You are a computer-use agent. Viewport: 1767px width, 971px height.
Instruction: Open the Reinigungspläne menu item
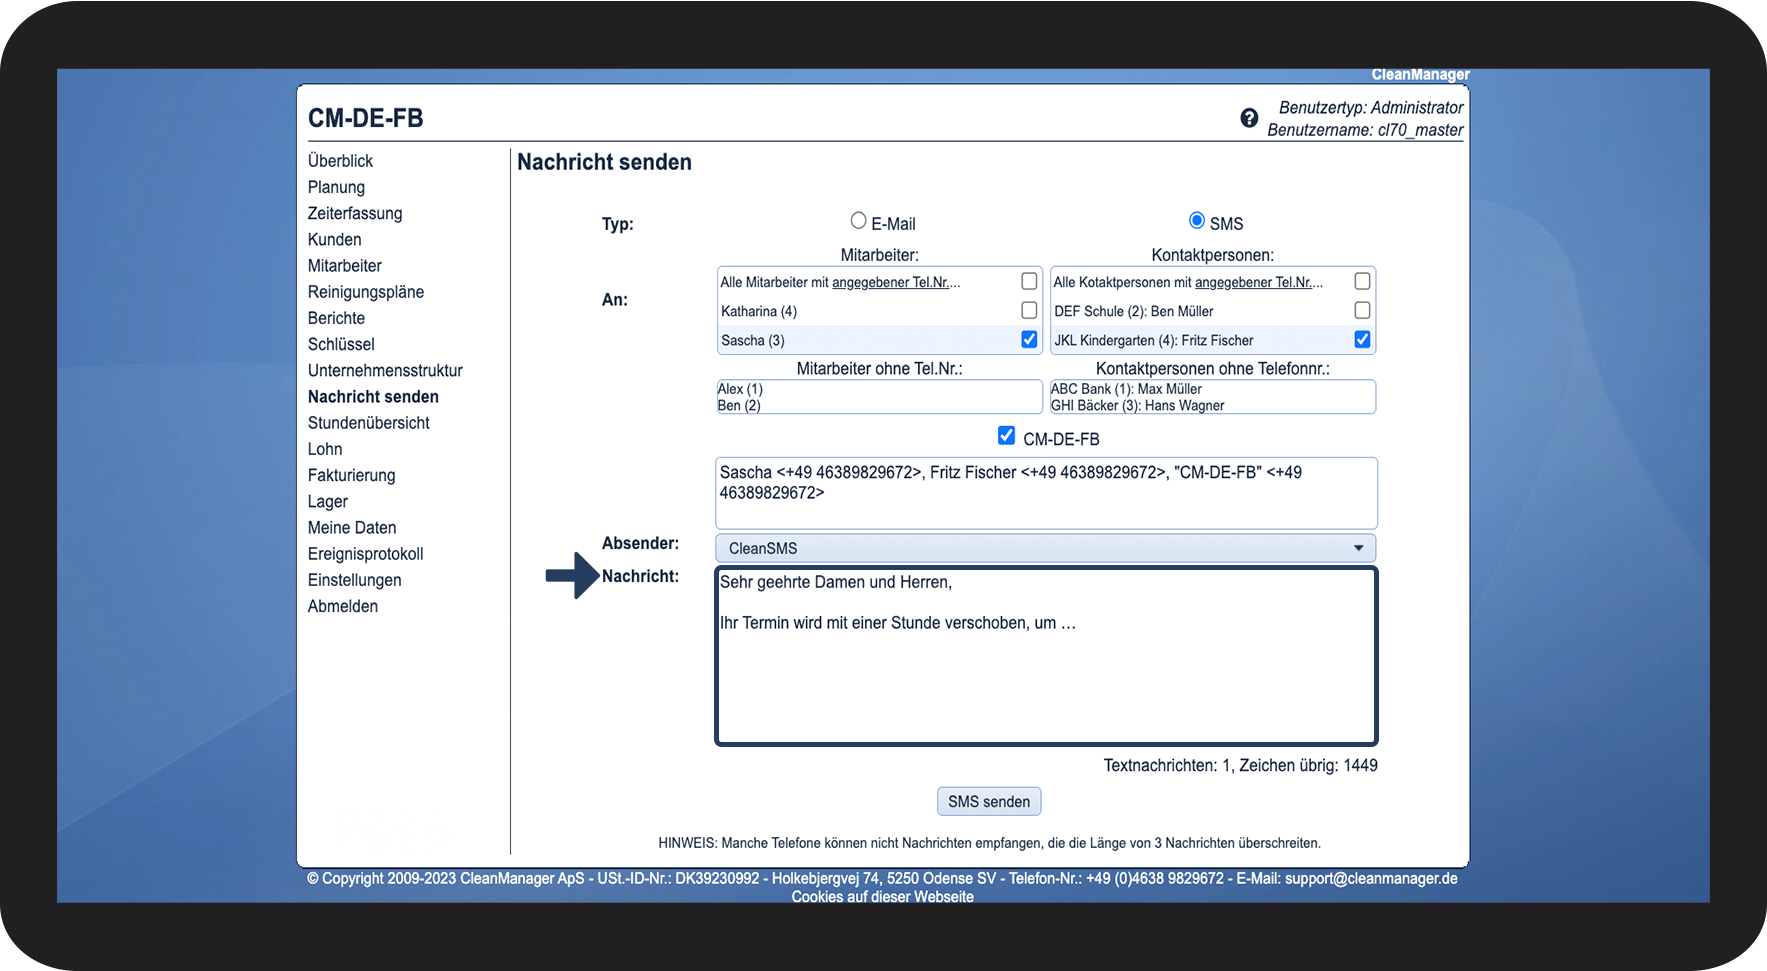366,292
